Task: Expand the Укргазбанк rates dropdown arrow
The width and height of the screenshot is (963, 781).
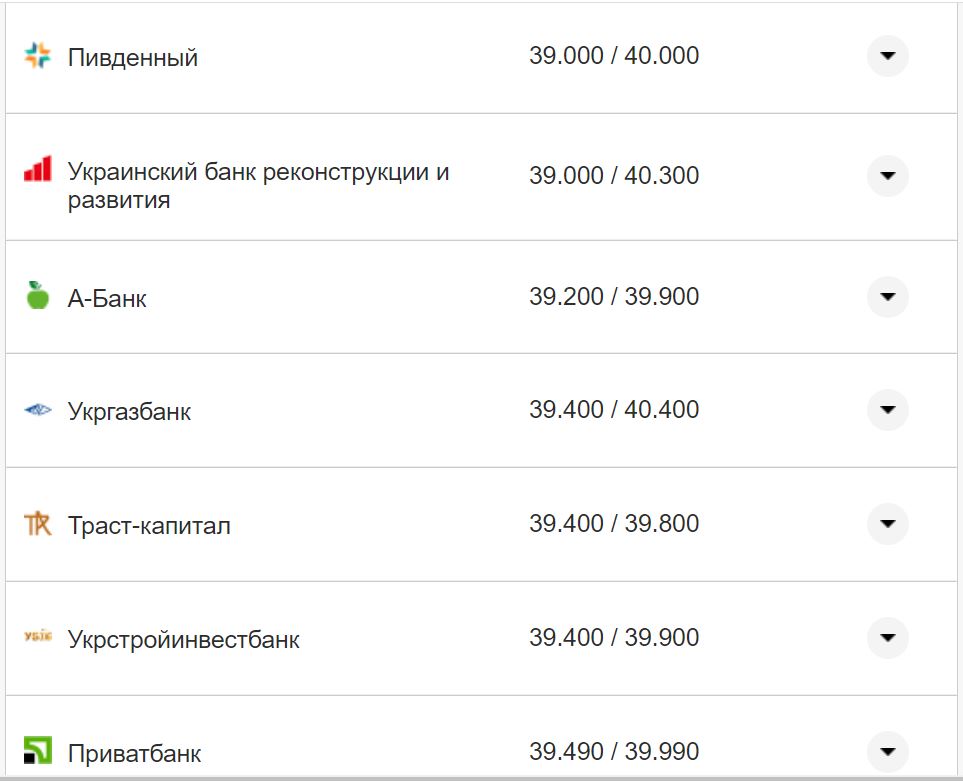Action: pos(887,409)
